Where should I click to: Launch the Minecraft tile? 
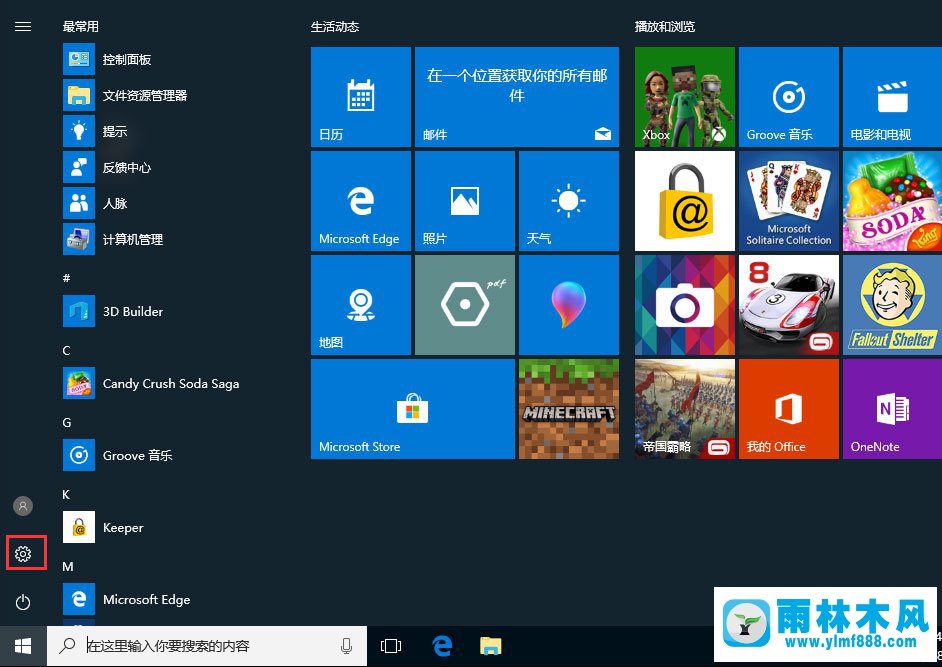568,409
